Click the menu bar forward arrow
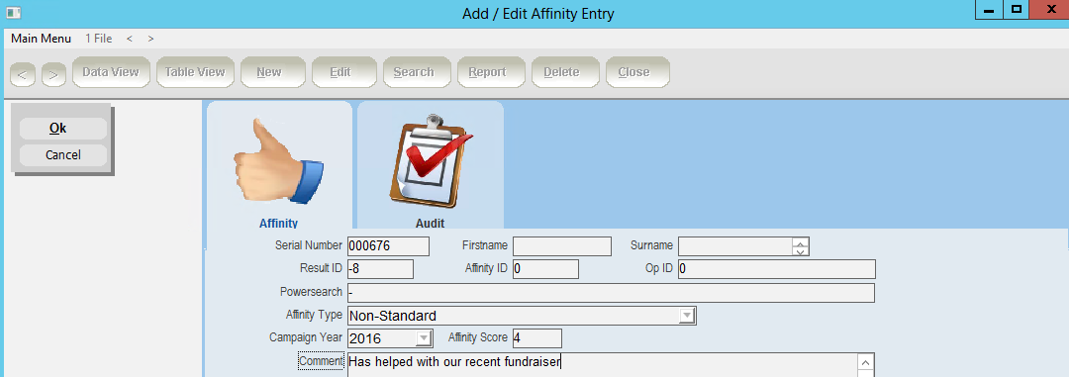1069x377 pixels. [x=151, y=39]
